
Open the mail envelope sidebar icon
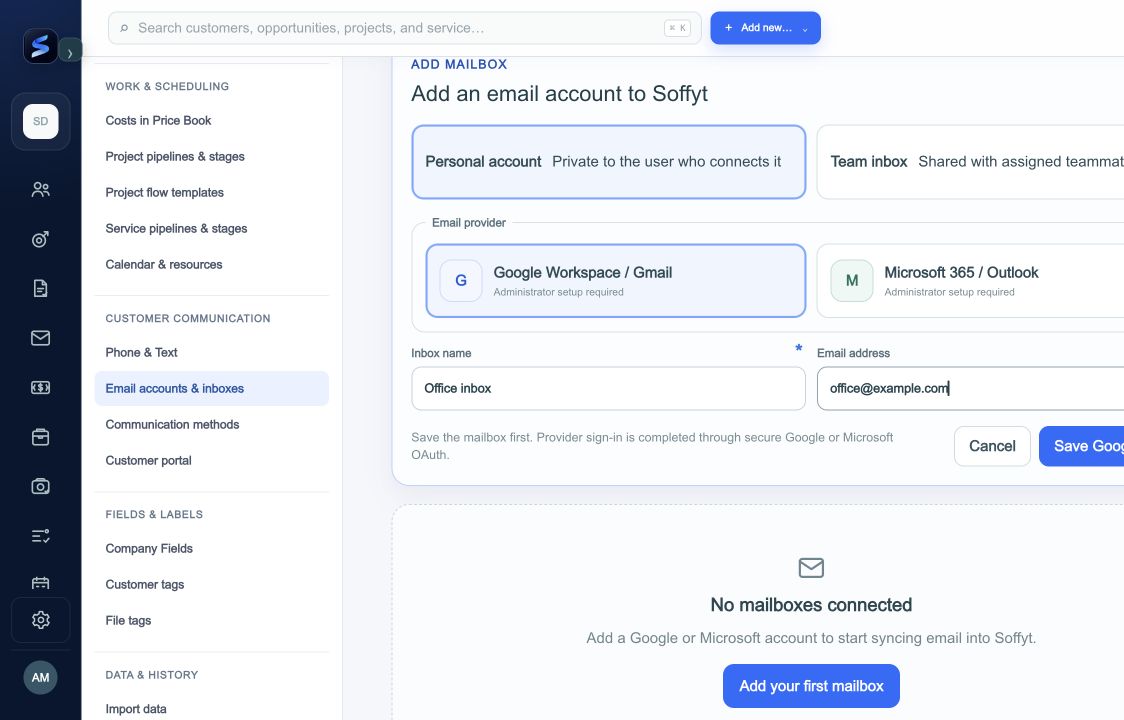pyautogui.click(x=41, y=338)
